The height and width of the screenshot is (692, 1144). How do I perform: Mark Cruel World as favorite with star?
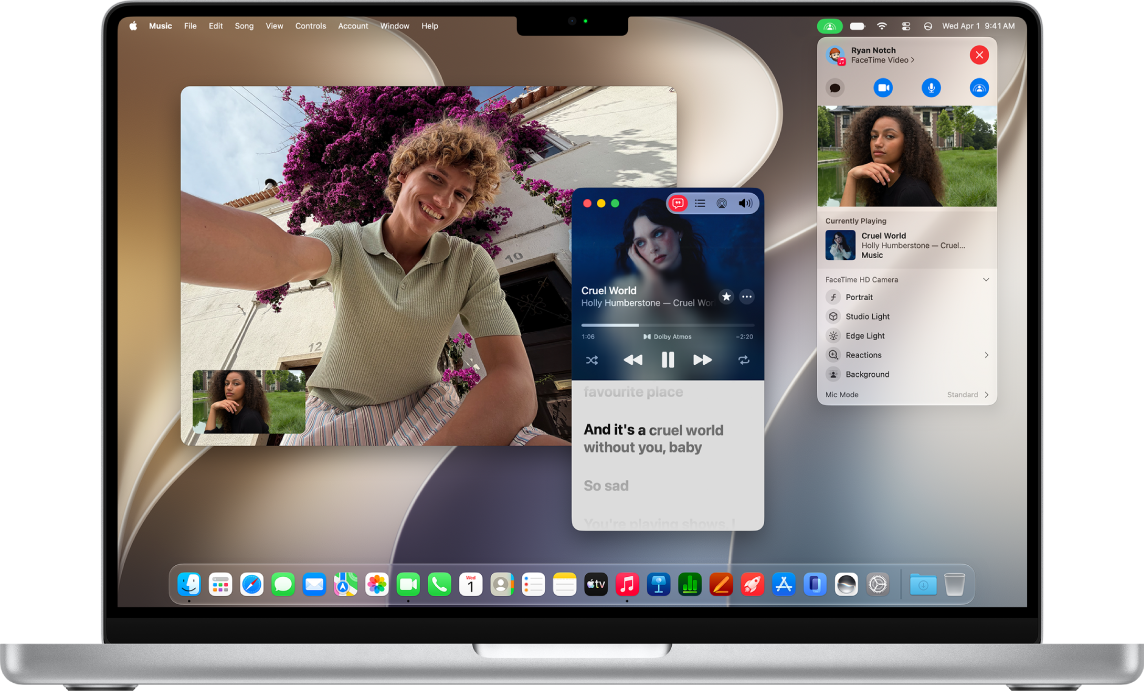pos(726,296)
